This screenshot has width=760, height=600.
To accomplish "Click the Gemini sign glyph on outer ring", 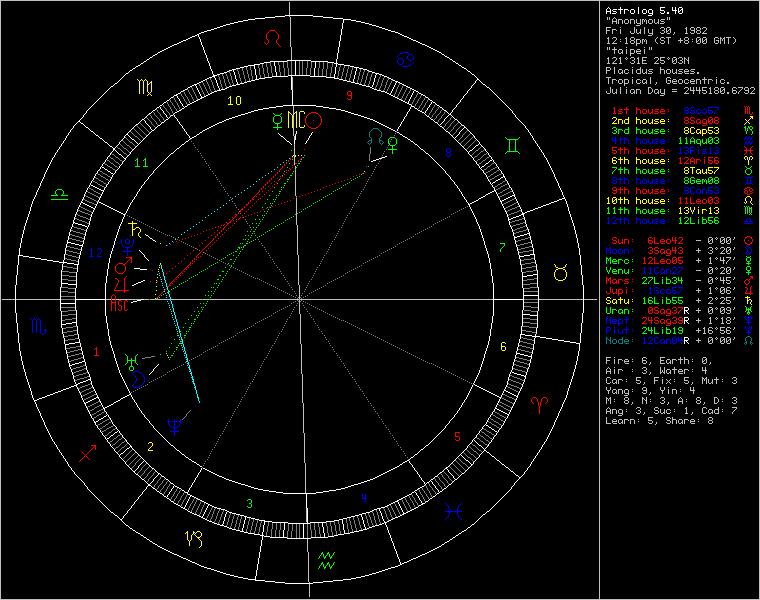I will [512, 146].
